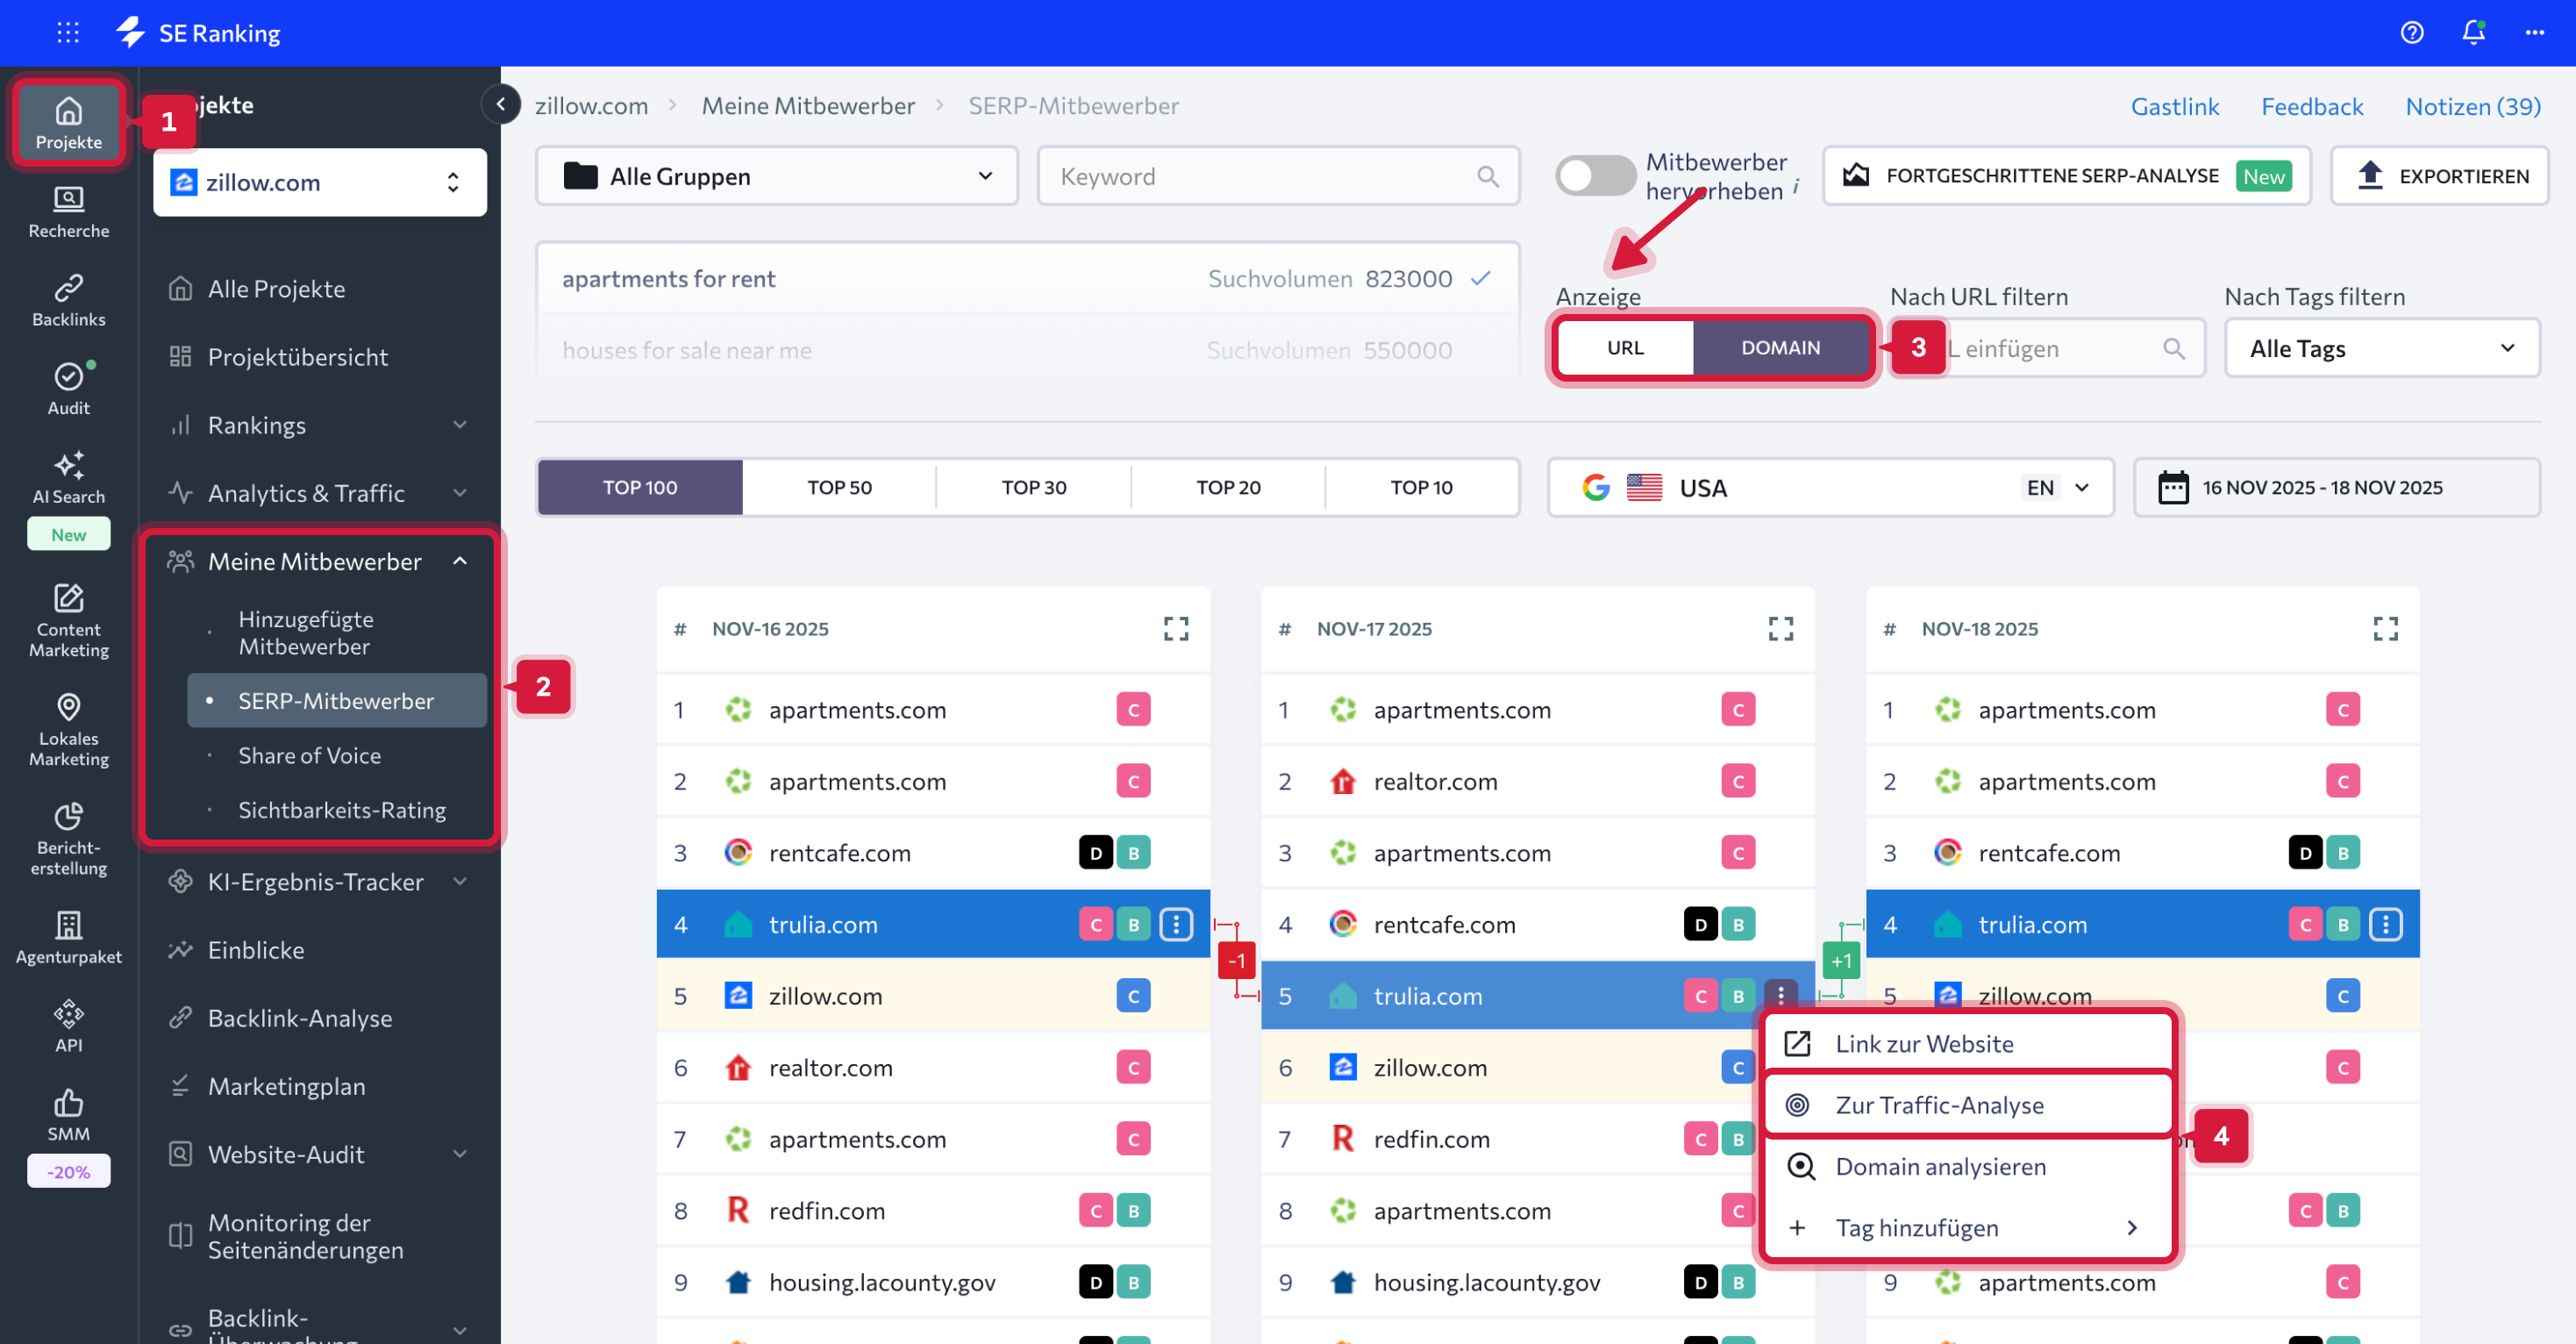Open the help question mark icon
The image size is (2576, 1344).
[x=2411, y=33]
